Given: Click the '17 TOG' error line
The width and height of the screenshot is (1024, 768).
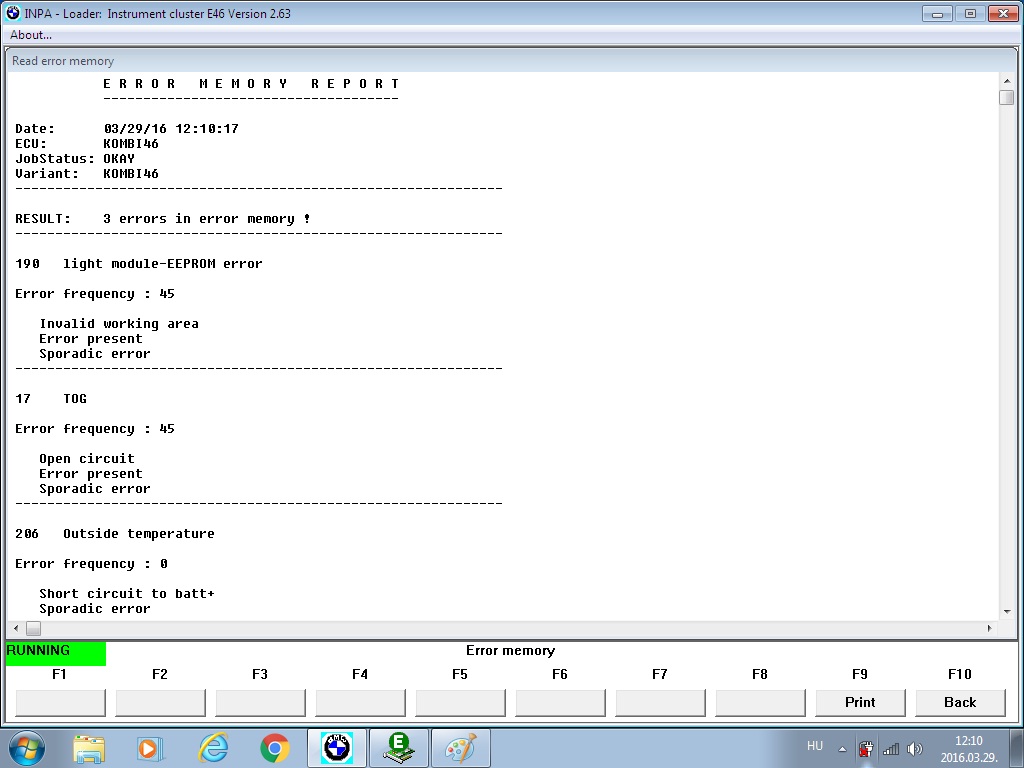Looking at the screenshot, I should click(x=51, y=399).
